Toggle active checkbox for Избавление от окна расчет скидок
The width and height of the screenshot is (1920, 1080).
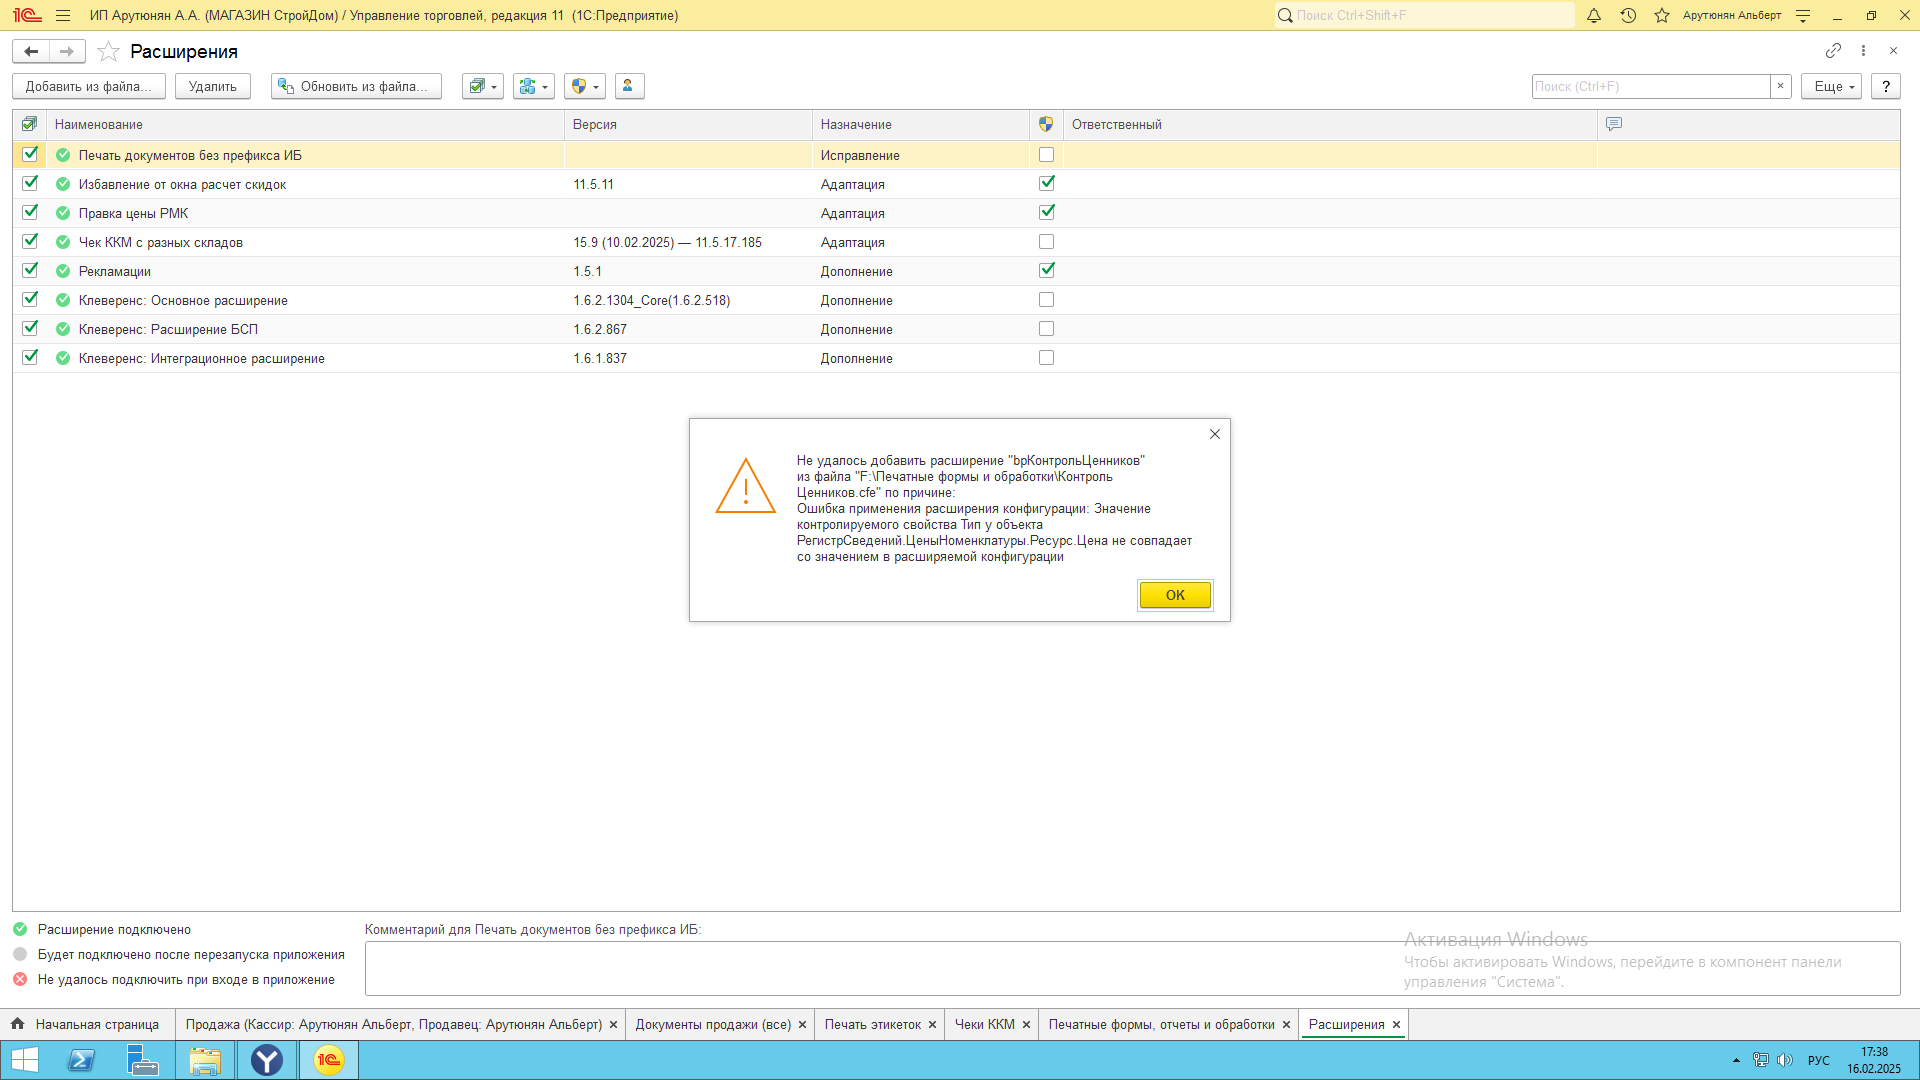(30, 183)
